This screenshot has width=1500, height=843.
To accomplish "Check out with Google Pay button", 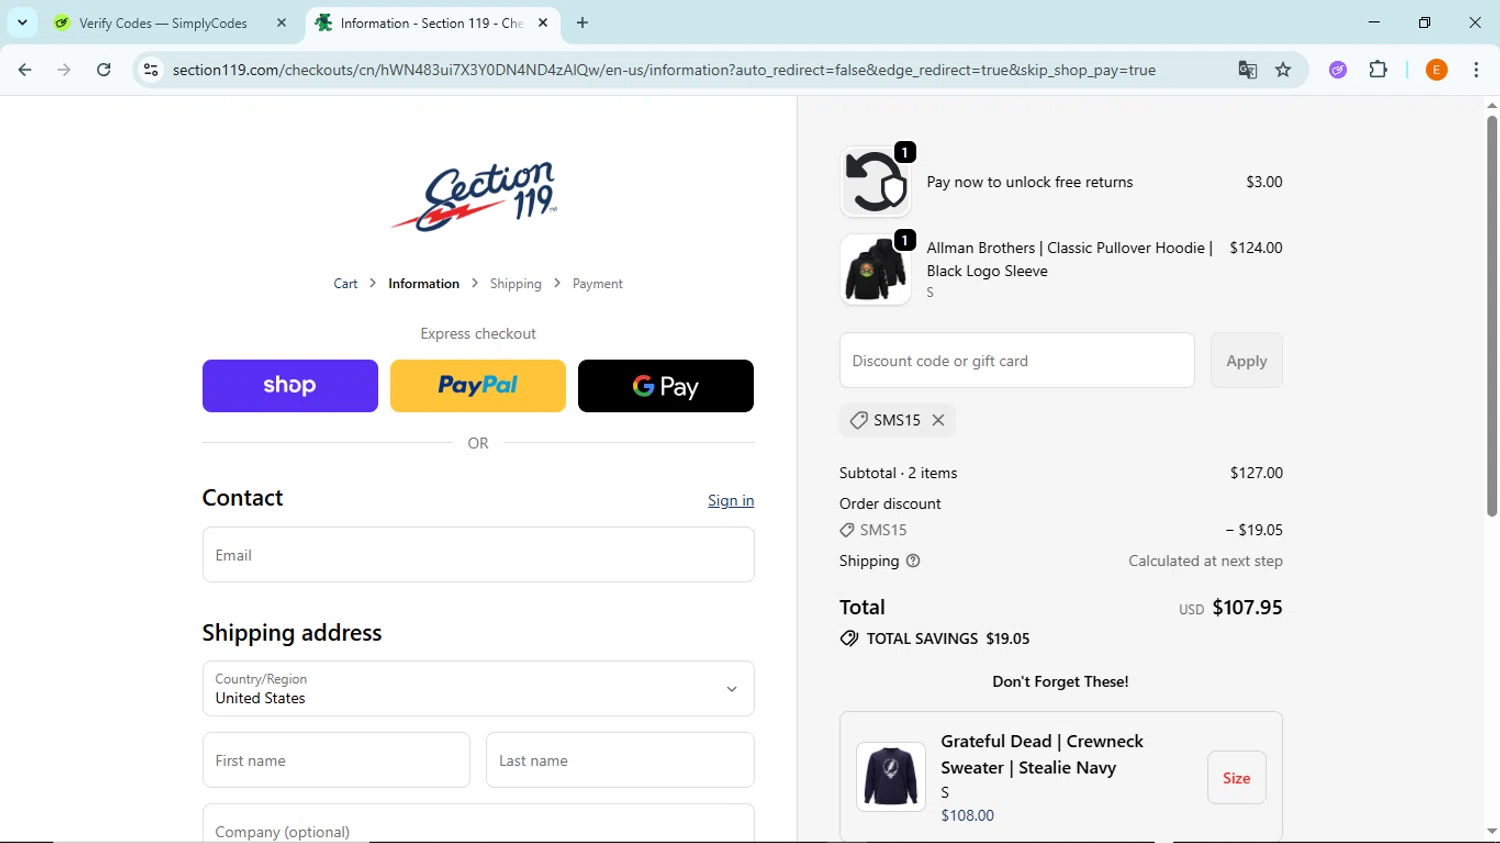I will click(666, 386).
